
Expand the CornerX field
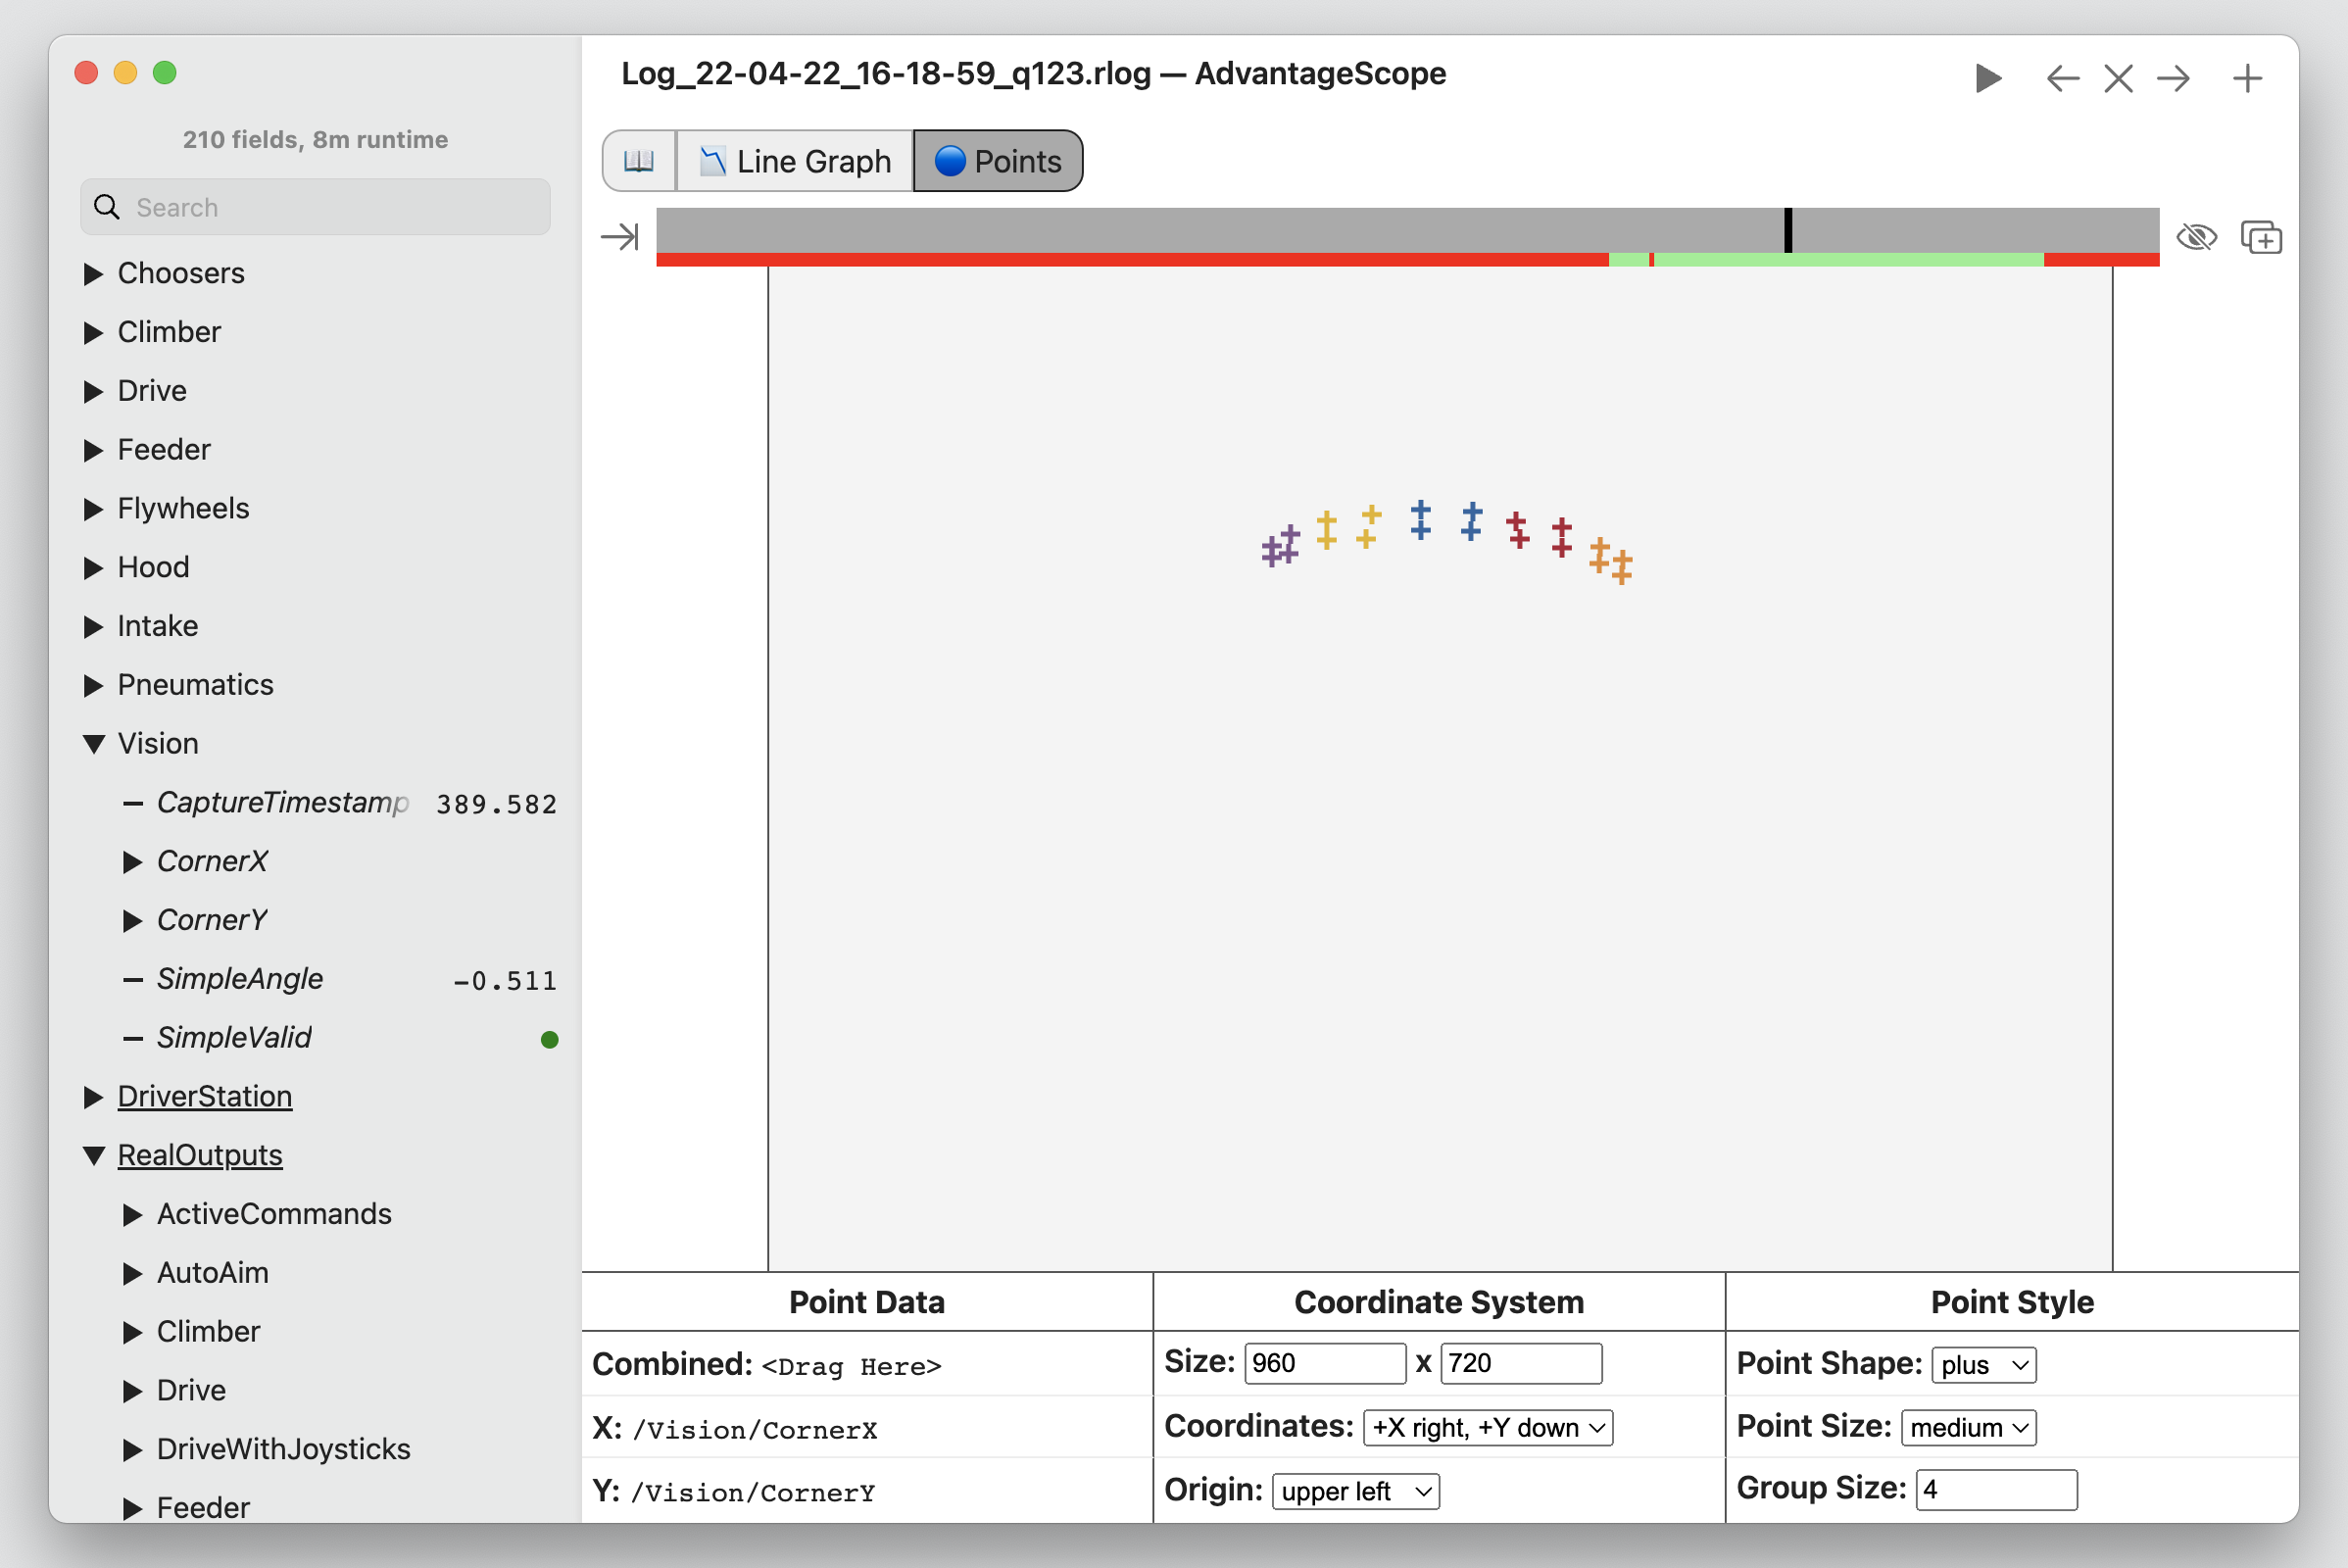click(x=132, y=862)
